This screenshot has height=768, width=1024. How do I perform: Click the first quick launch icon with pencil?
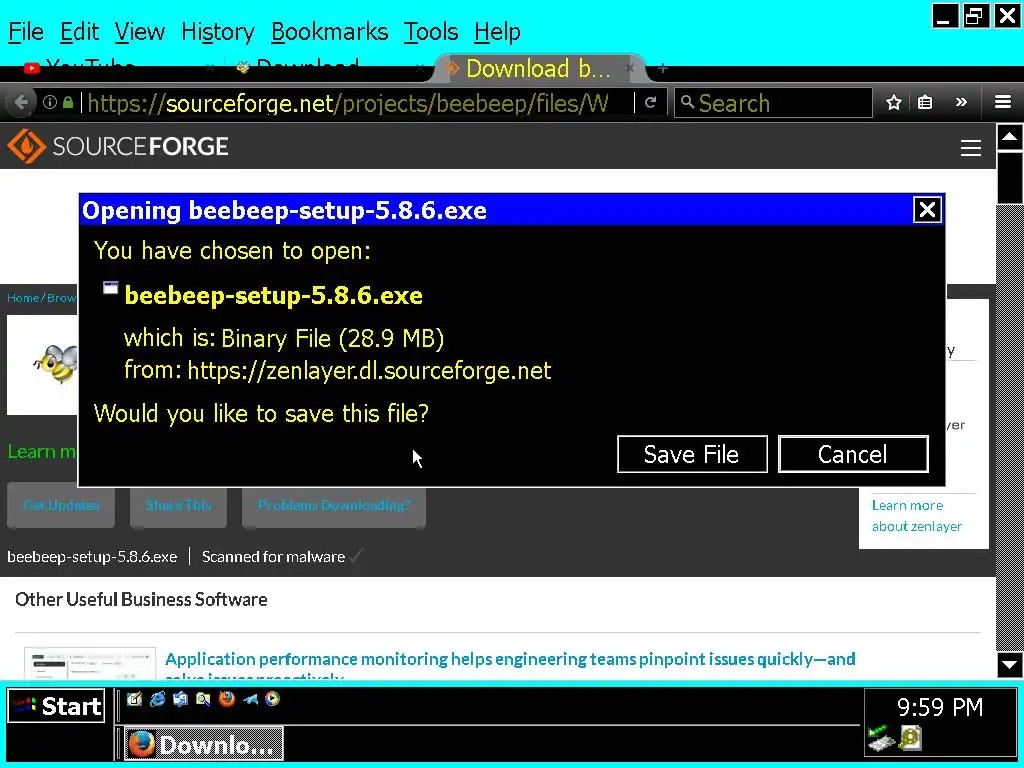point(135,699)
